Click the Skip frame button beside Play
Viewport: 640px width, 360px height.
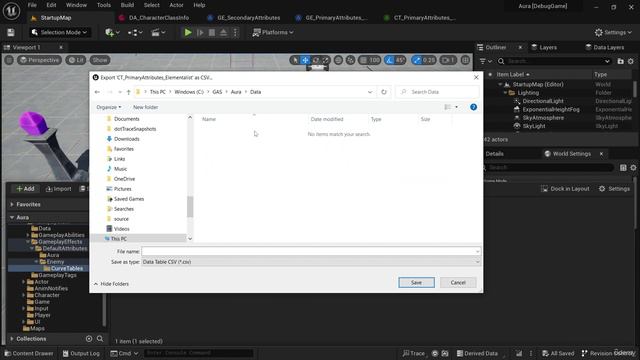click(x=200, y=32)
